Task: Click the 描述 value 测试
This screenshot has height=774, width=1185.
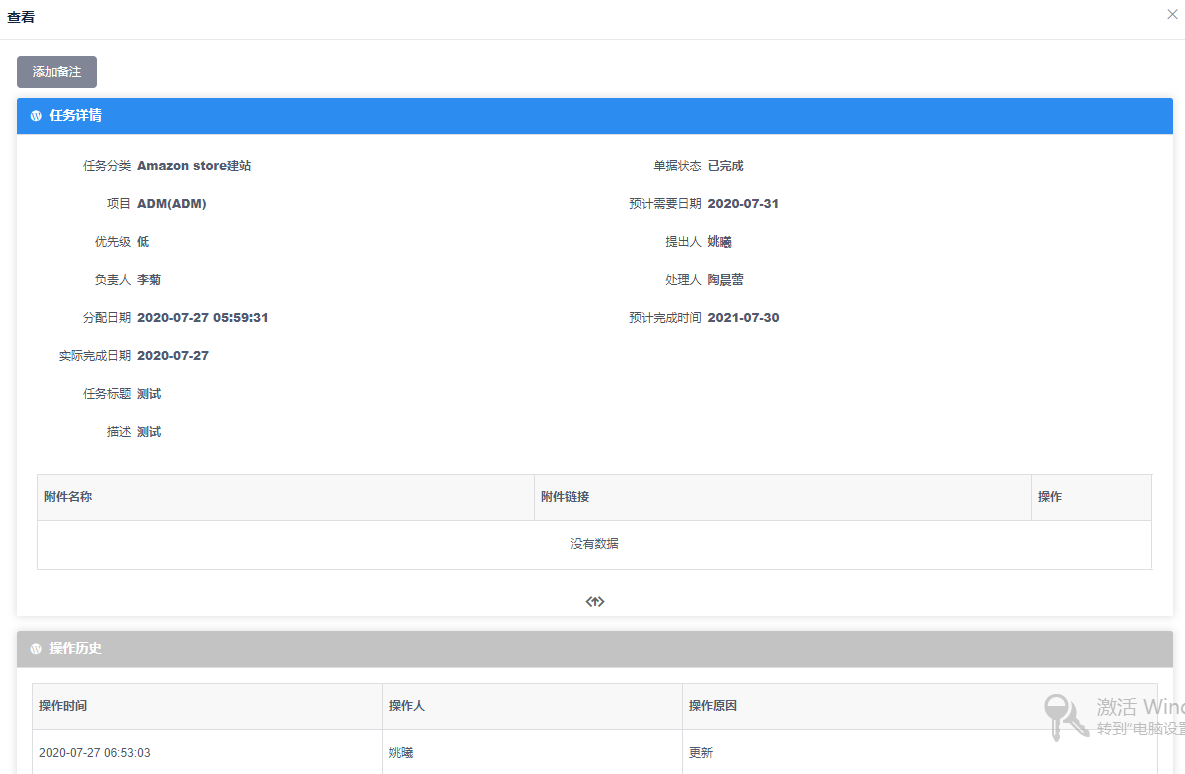Action: click(x=149, y=432)
